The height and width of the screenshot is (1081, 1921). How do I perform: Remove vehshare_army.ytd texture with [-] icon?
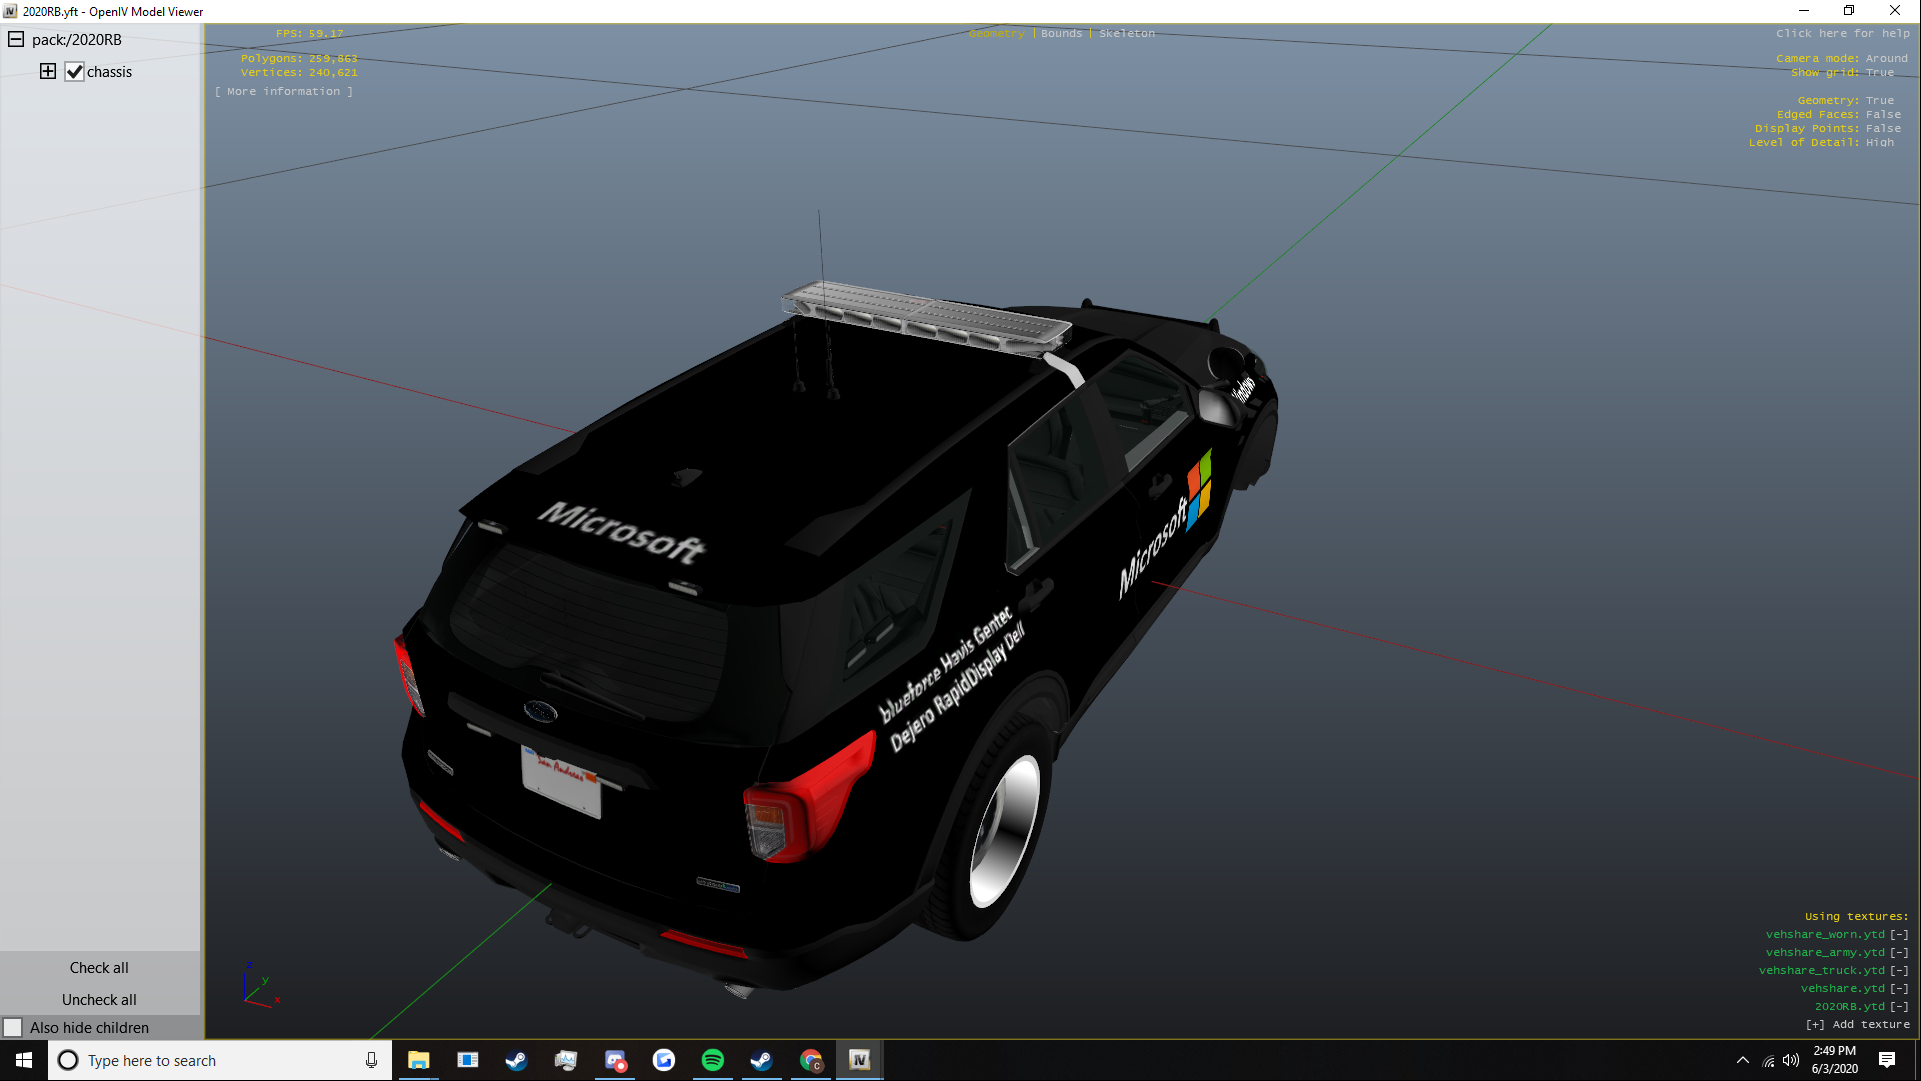pyautogui.click(x=1899, y=953)
